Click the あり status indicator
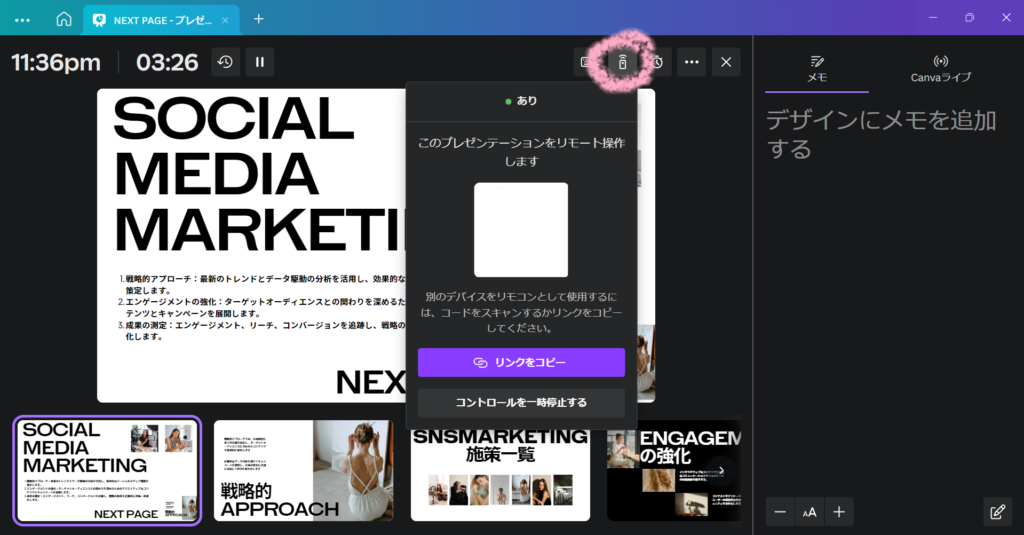Image resolution: width=1024 pixels, height=535 pixels. [521, 101]
